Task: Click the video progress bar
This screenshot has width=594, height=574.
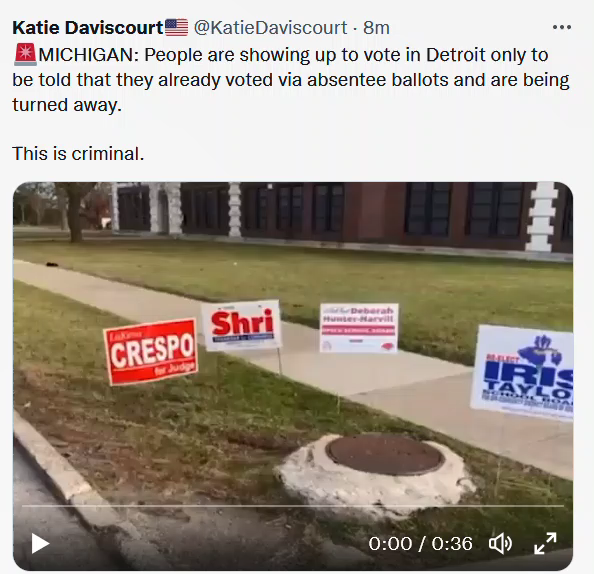Action: 293,506
